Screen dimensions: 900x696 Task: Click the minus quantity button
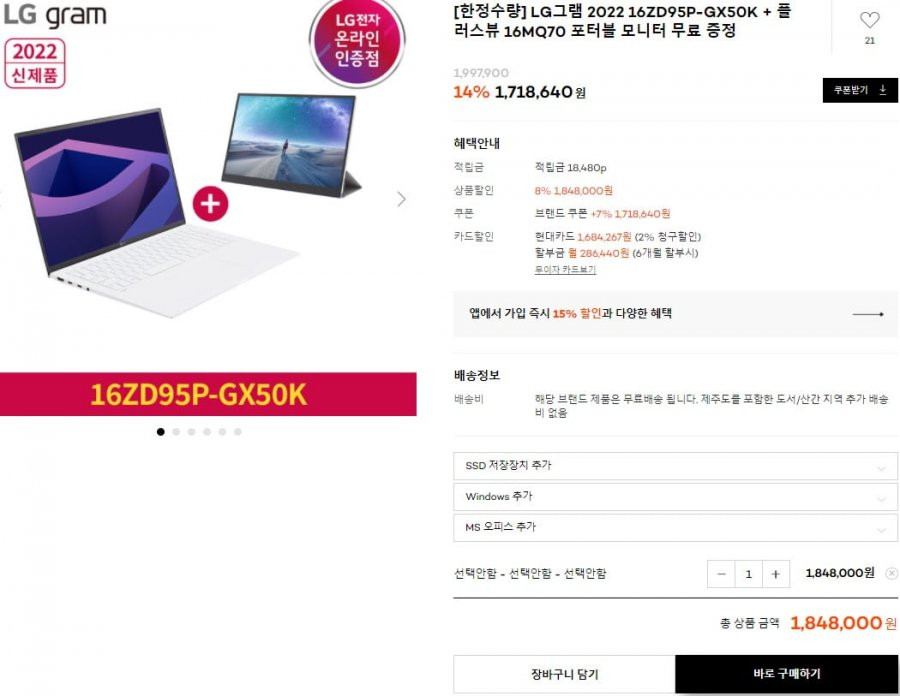click(721, 574)
